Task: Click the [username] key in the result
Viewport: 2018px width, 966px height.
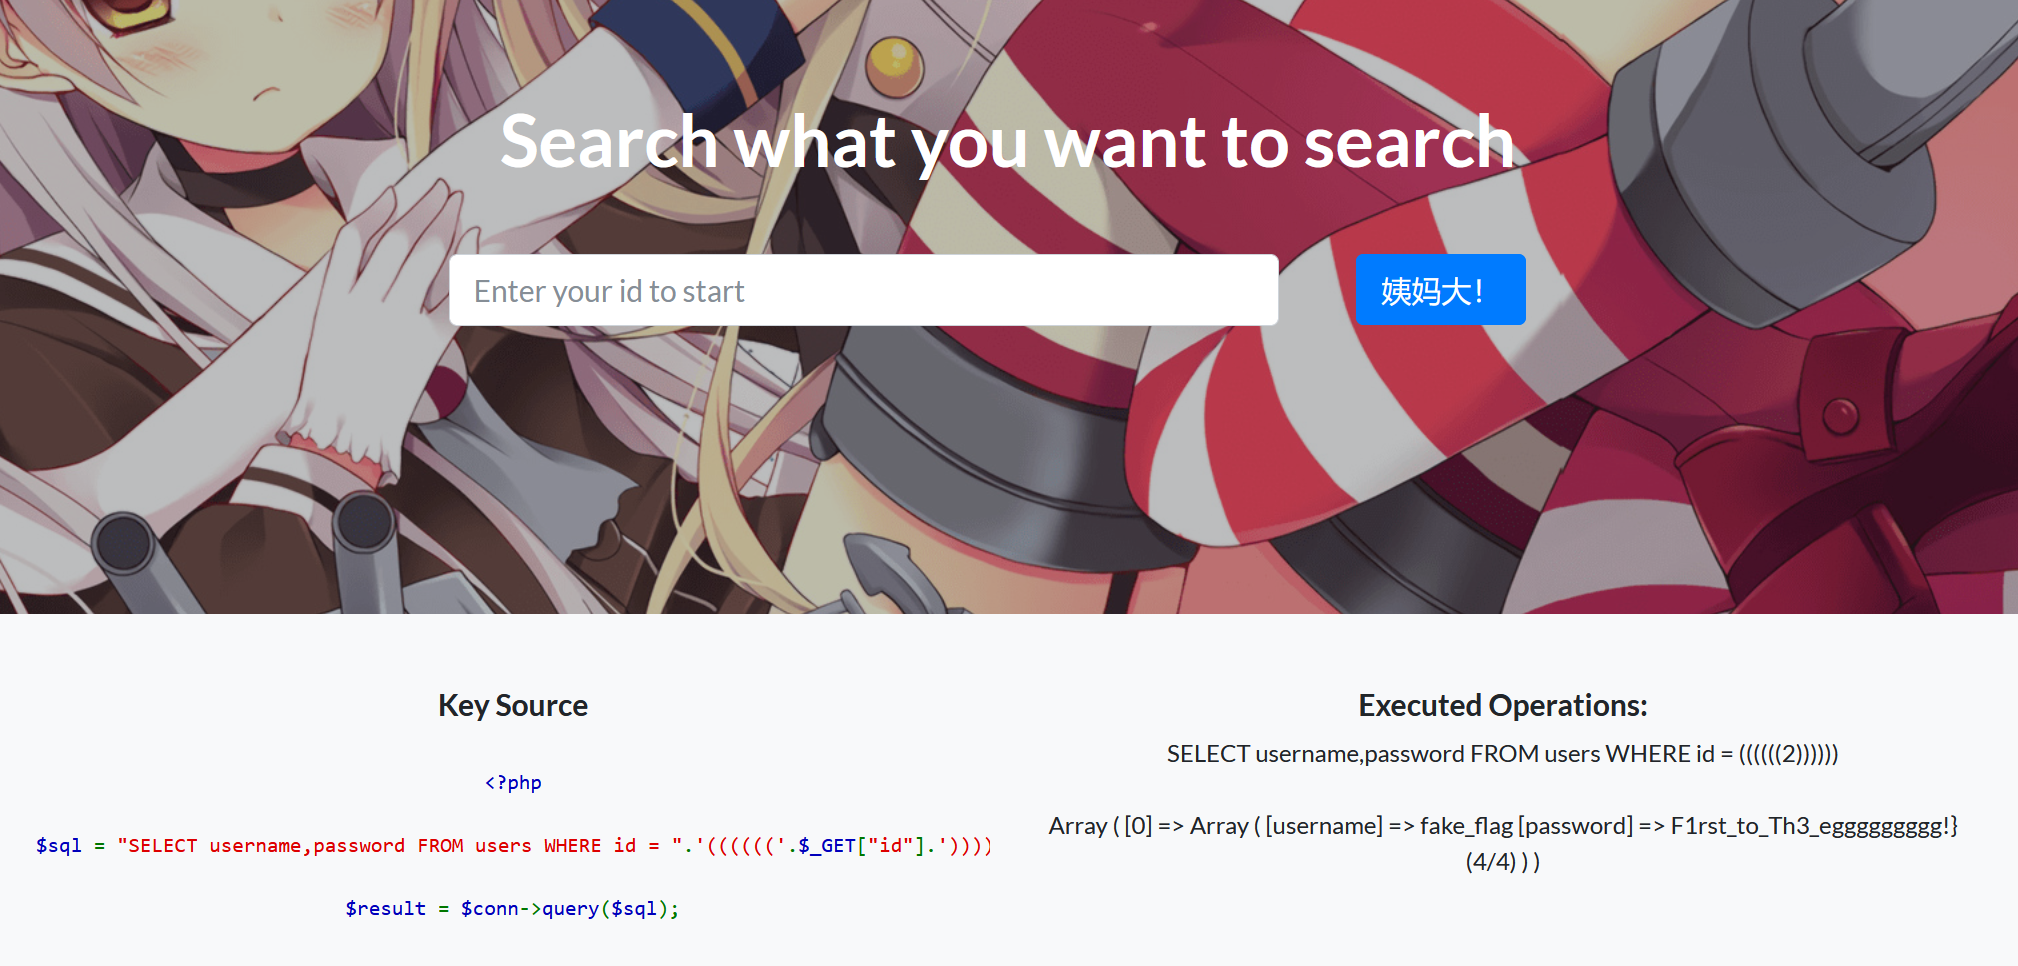Action: coord(1324,826)
